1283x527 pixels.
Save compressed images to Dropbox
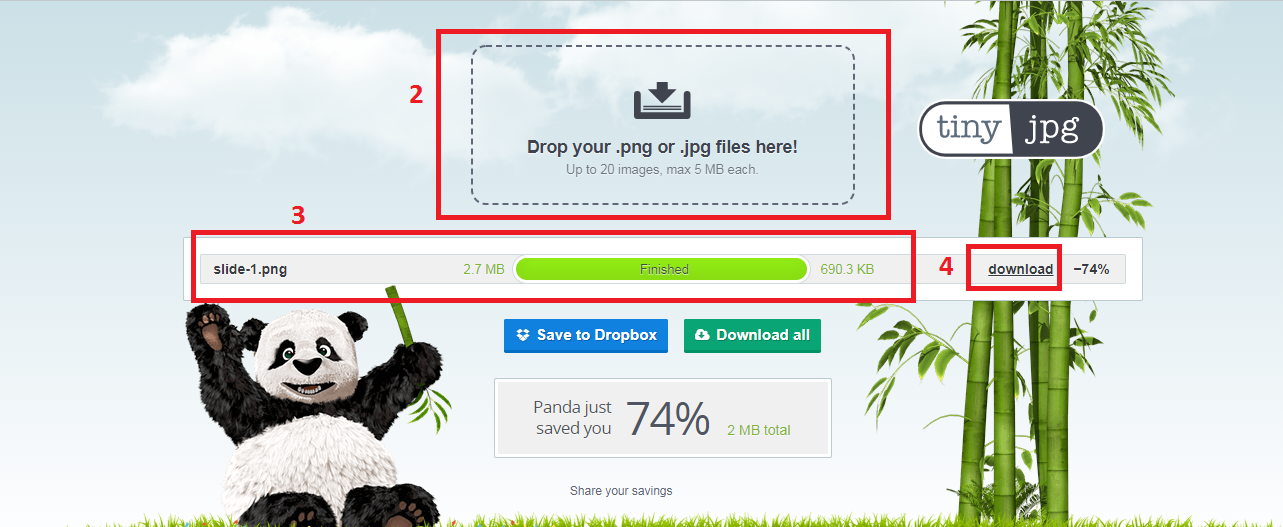585,335
